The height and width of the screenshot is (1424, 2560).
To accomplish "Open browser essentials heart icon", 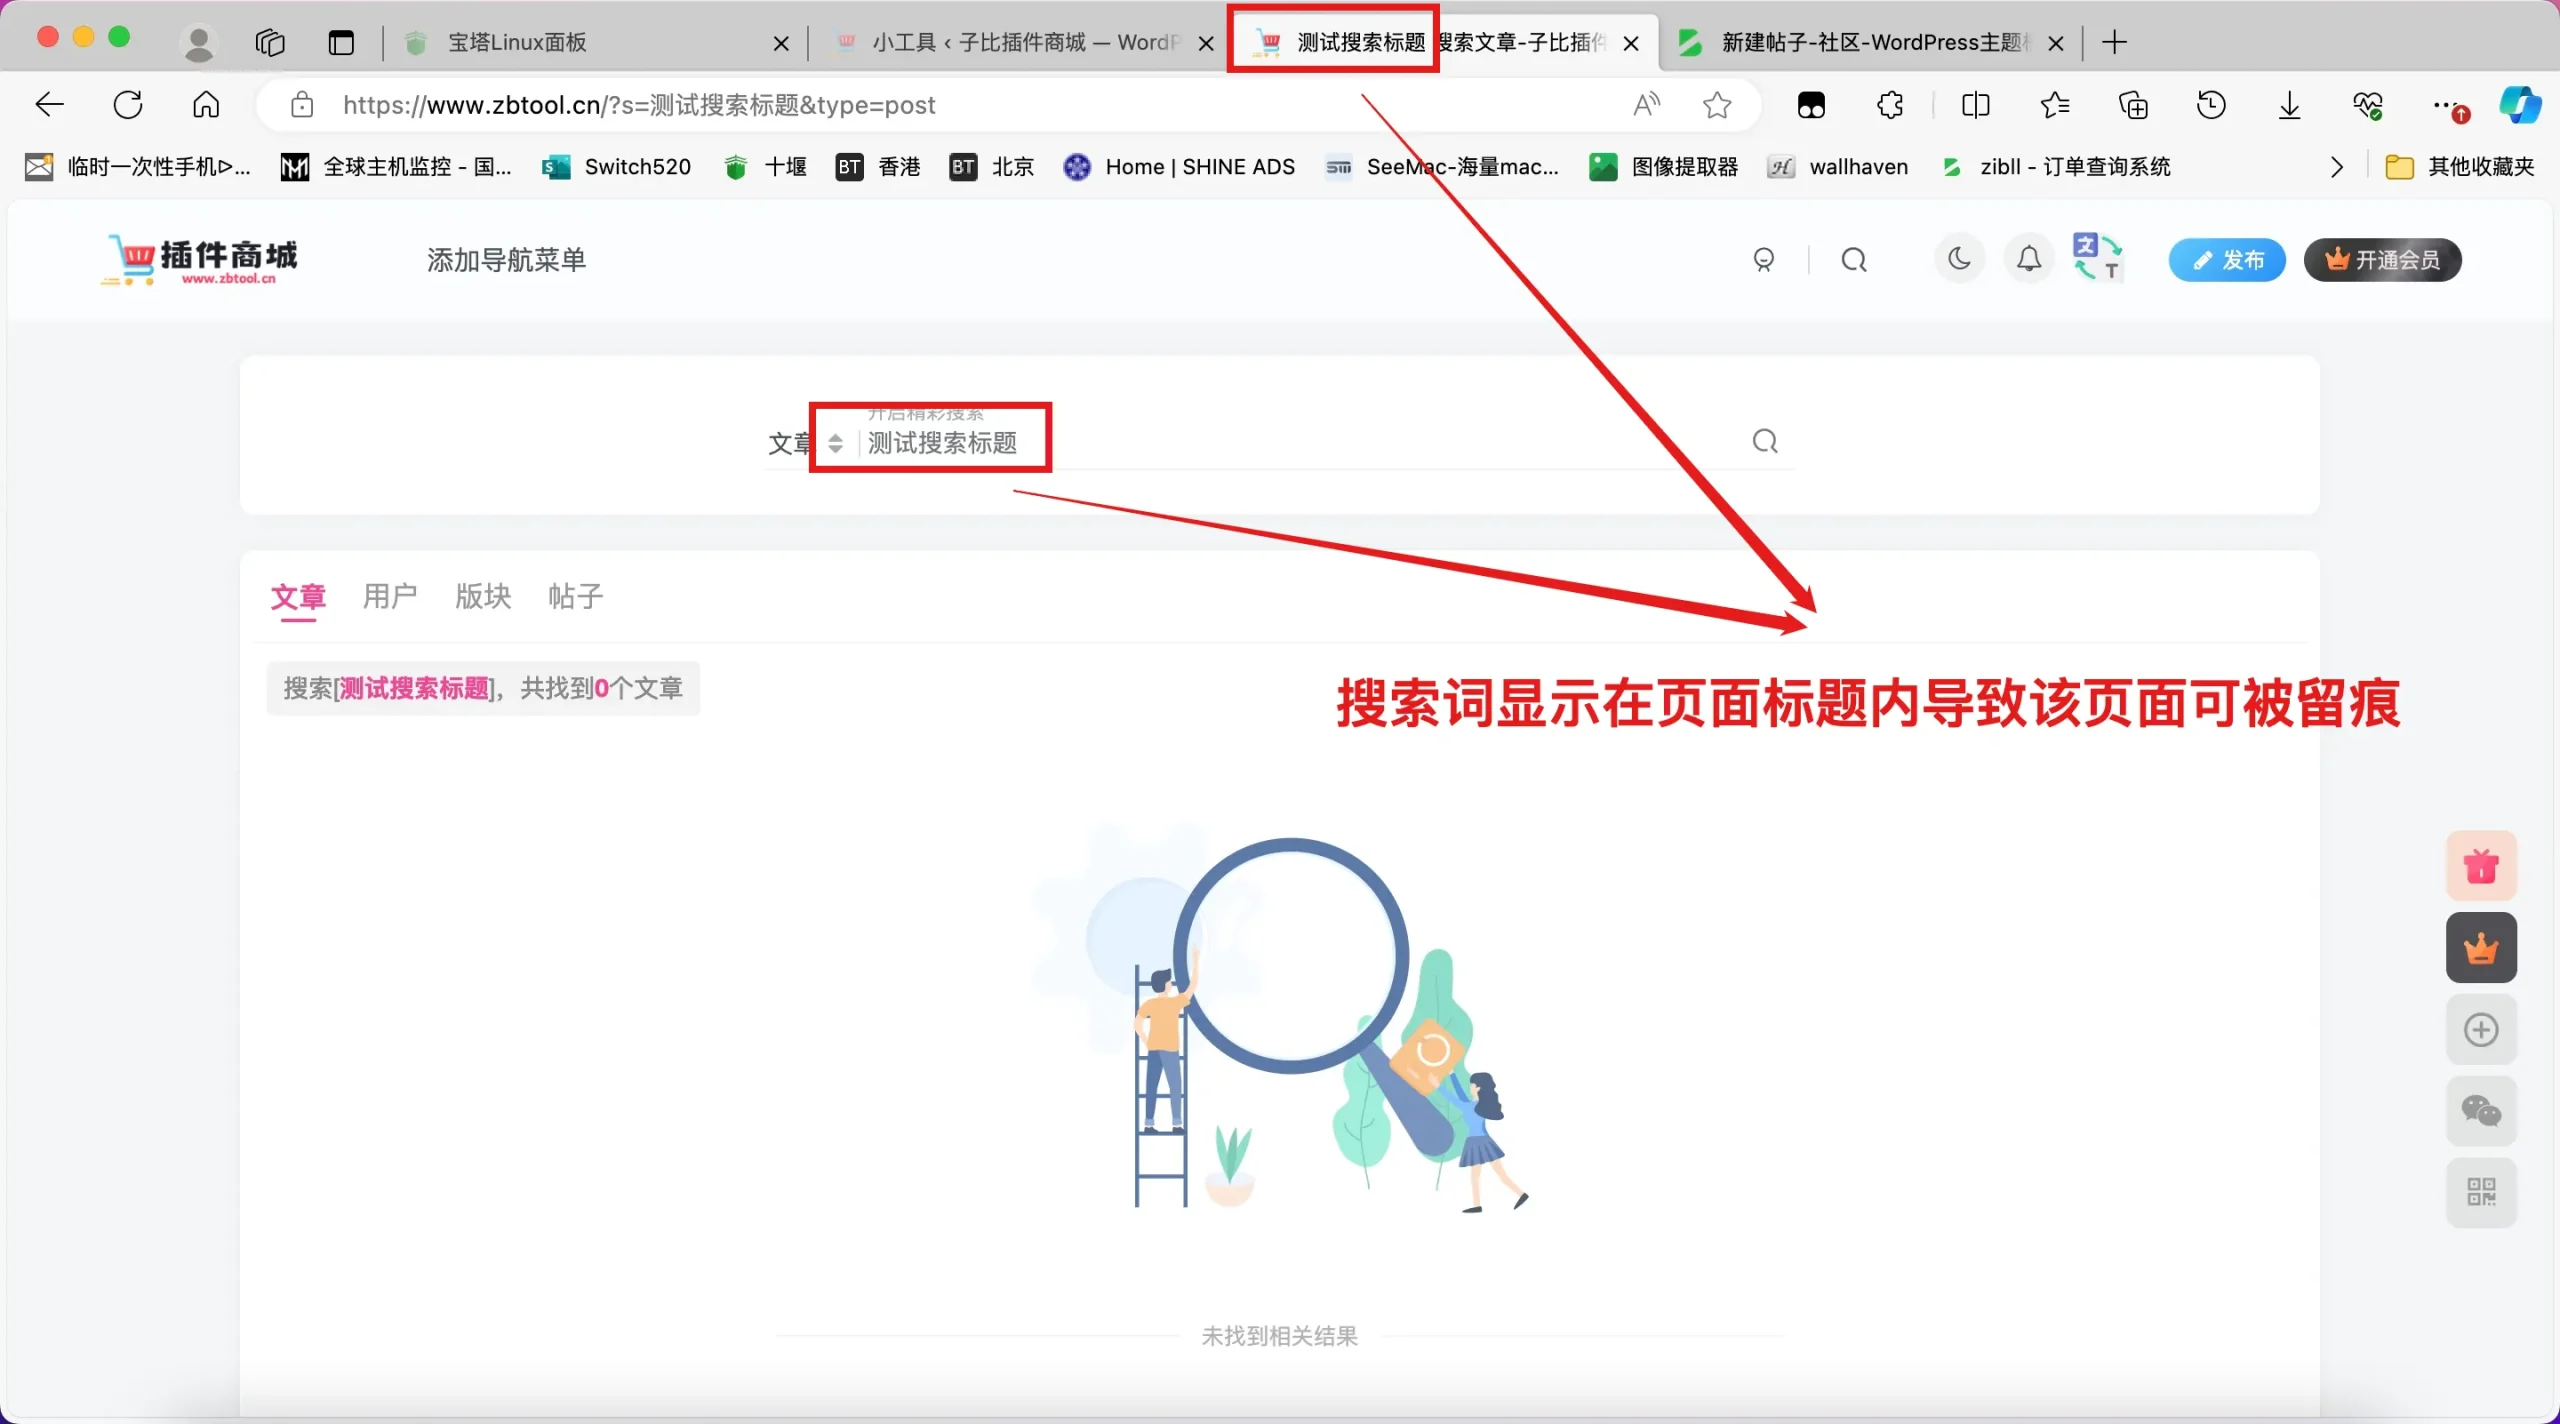I will point(2368,105).
